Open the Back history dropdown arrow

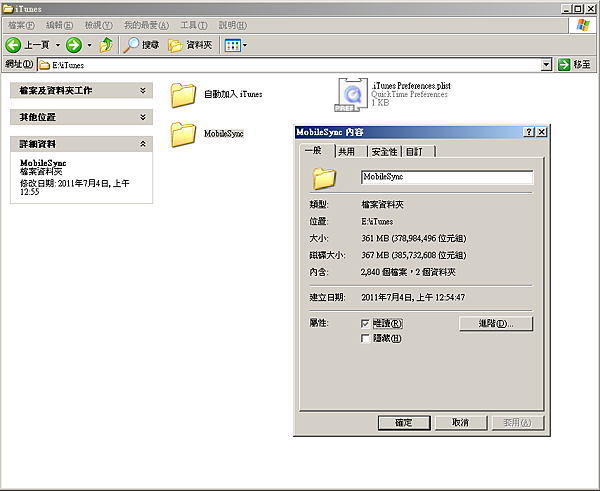[58, 45]
